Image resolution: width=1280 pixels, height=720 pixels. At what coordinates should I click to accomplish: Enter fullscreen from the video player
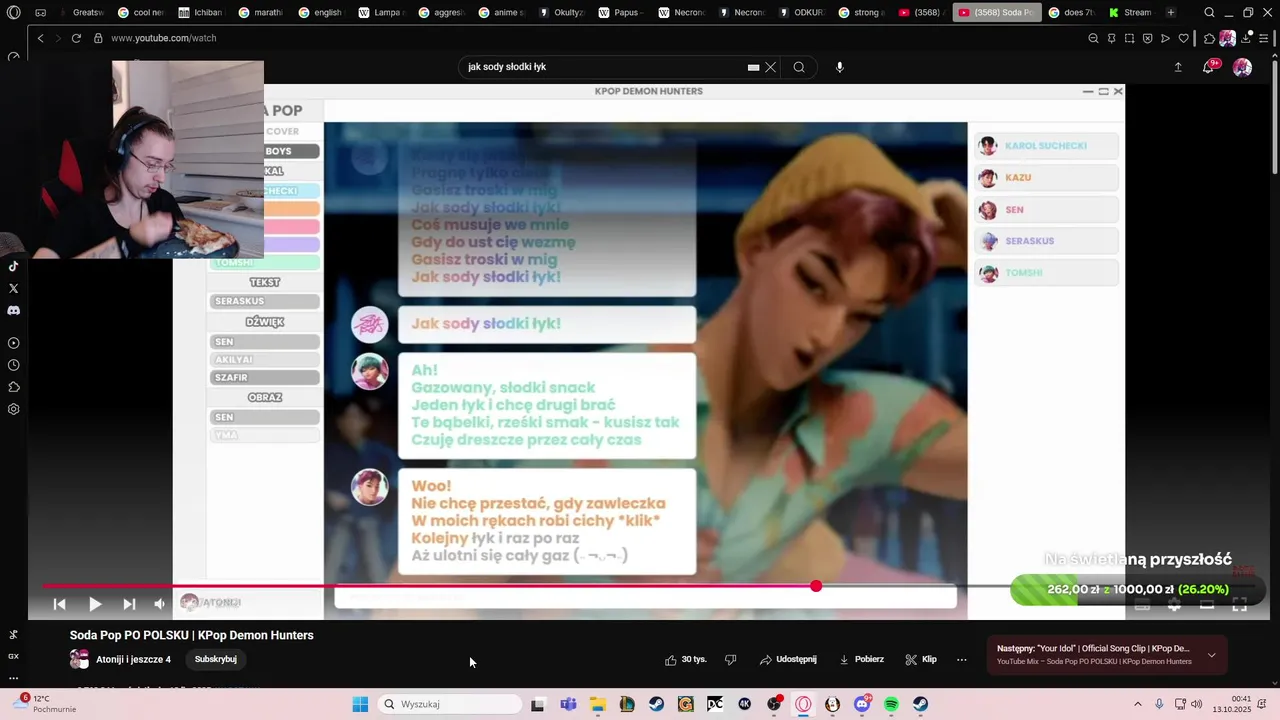1240,604
